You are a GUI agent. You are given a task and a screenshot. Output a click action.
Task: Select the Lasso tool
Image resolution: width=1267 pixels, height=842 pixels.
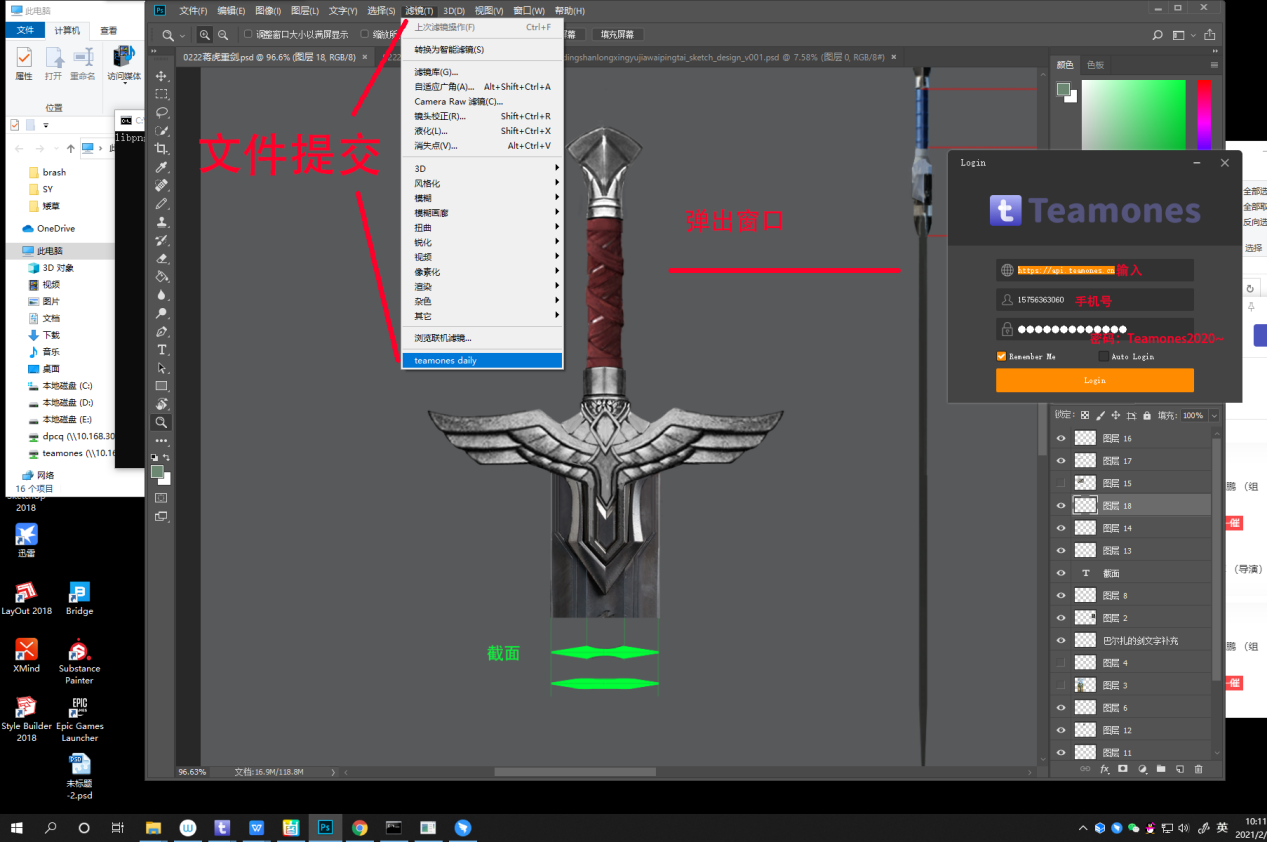coord(161,112)
